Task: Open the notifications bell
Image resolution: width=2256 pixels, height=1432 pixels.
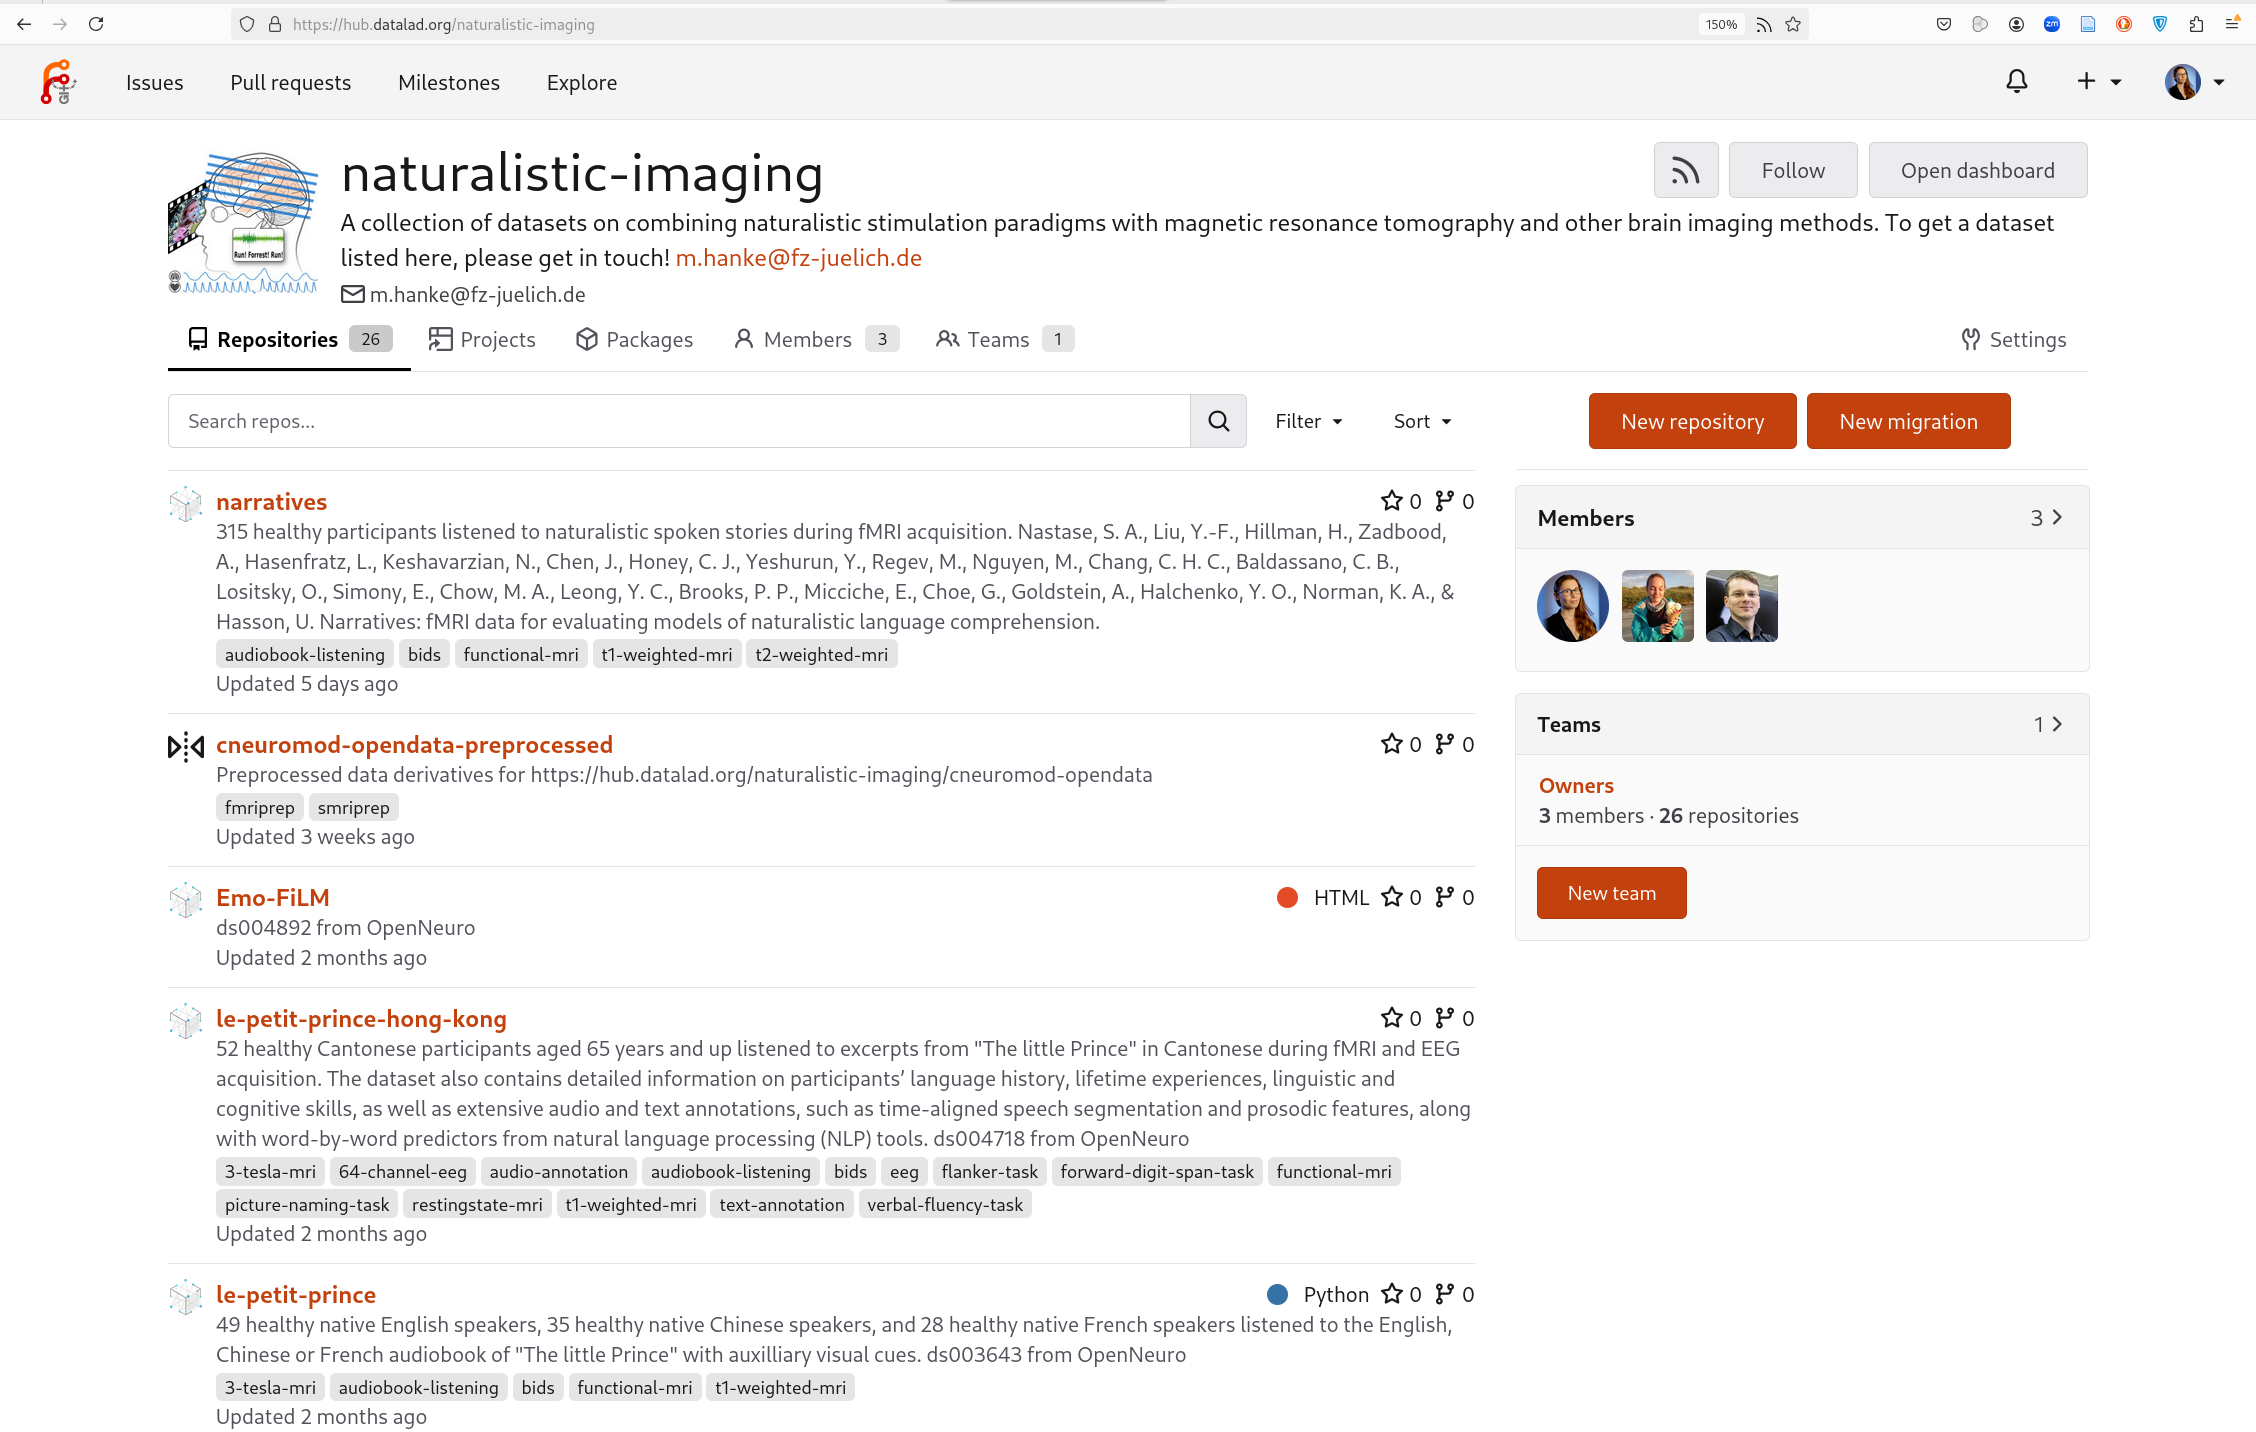Action: coord(2016,82)
